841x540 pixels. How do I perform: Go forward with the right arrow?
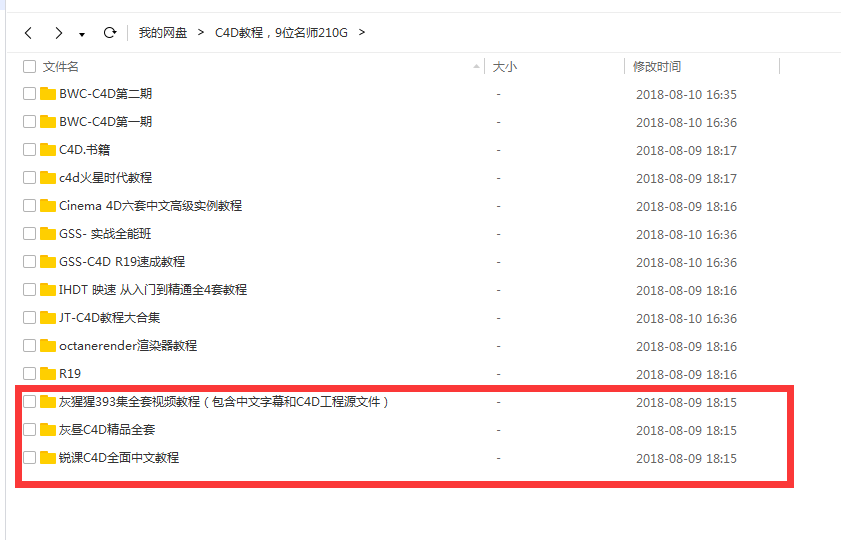click(58, 33)
